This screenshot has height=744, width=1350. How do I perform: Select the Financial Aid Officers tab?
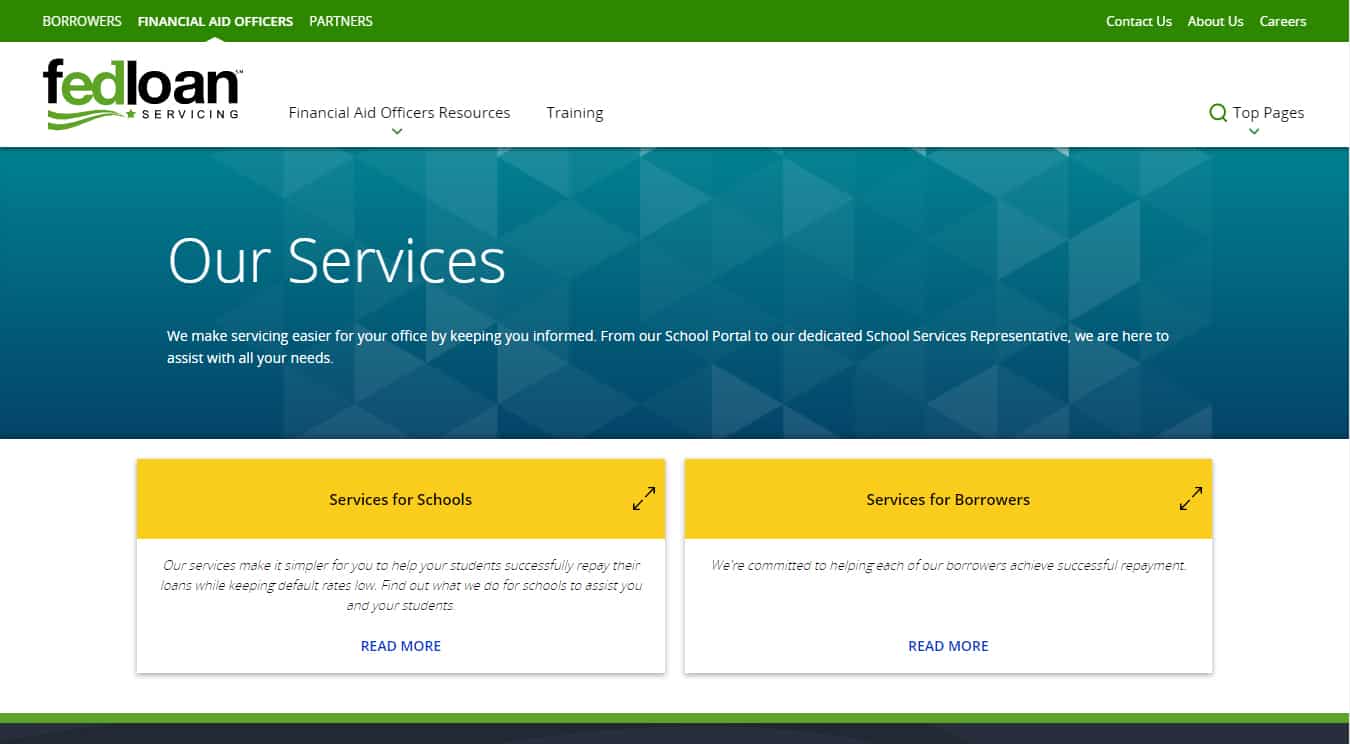tap(215, 21)
